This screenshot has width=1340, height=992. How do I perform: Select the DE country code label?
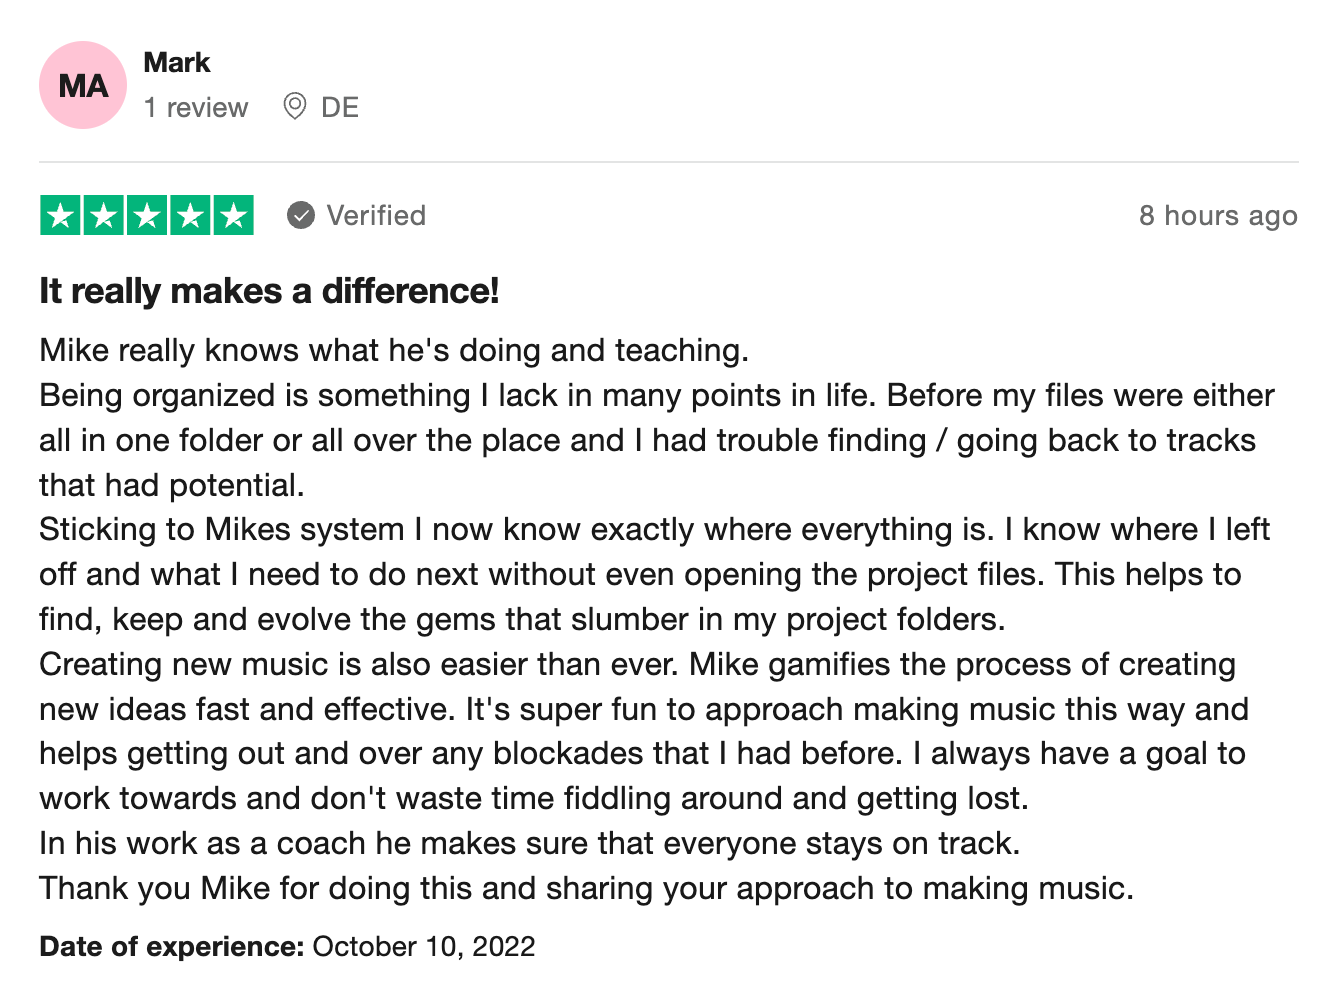pyautogui.click(x=340, y=108)
